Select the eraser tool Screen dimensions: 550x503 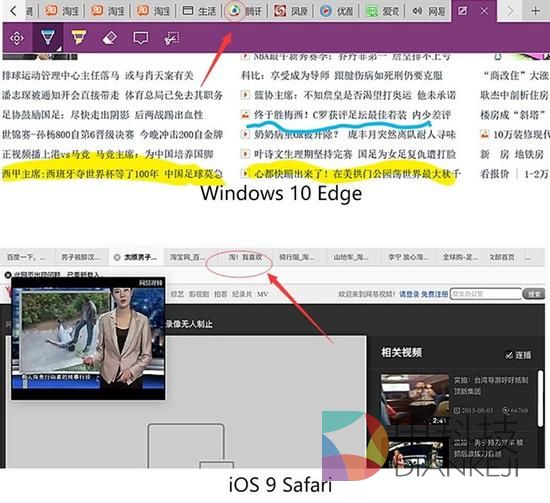(x=110, y=38)
